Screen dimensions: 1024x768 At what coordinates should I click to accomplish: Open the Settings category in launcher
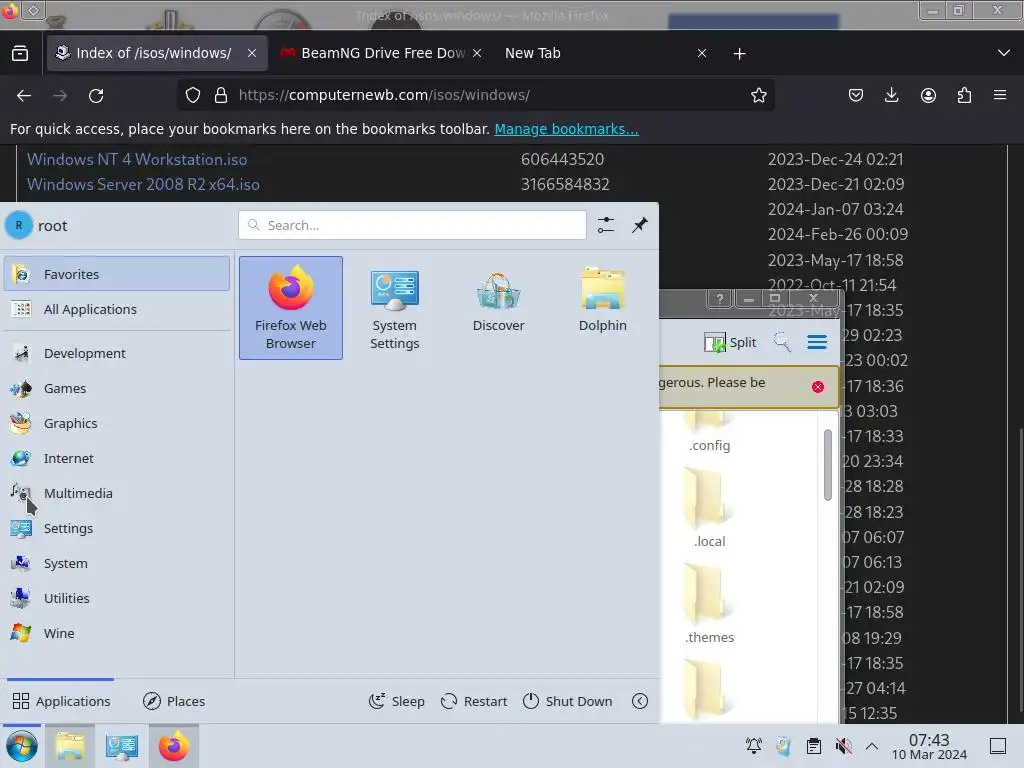pyautogui.click(x=117, y=528)
